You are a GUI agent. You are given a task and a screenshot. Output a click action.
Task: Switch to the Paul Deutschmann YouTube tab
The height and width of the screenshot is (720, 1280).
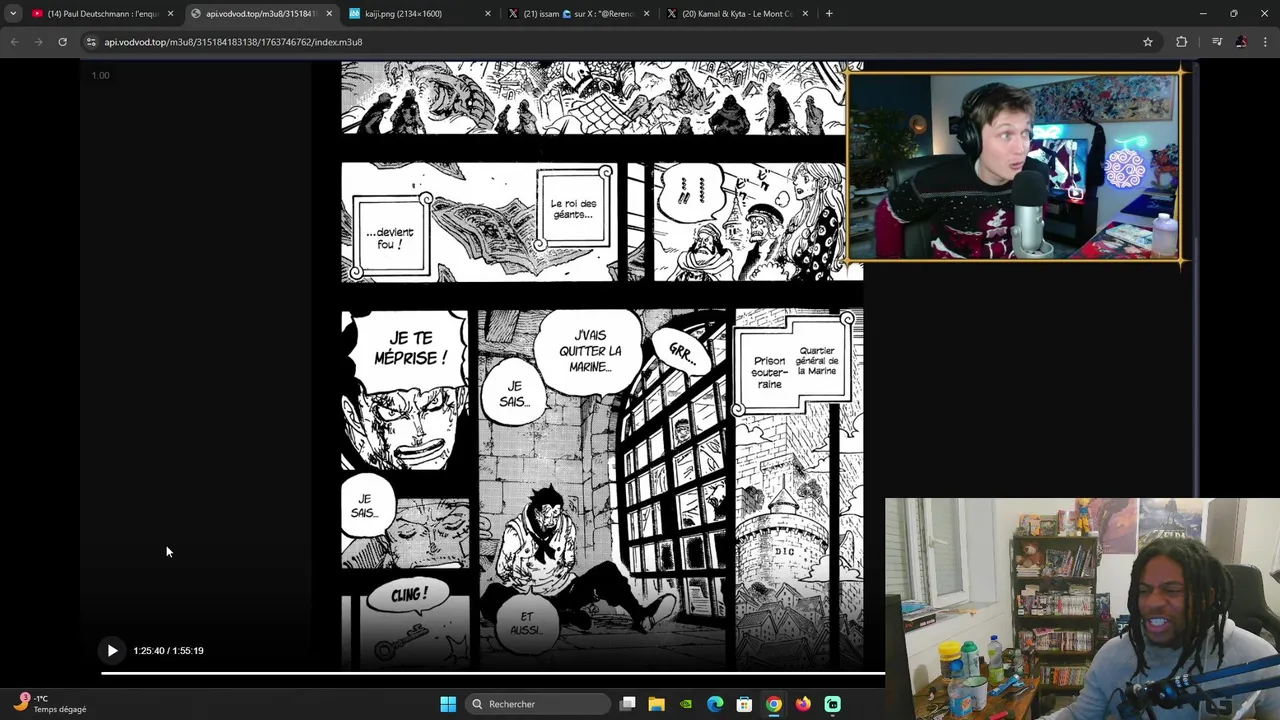103,14
